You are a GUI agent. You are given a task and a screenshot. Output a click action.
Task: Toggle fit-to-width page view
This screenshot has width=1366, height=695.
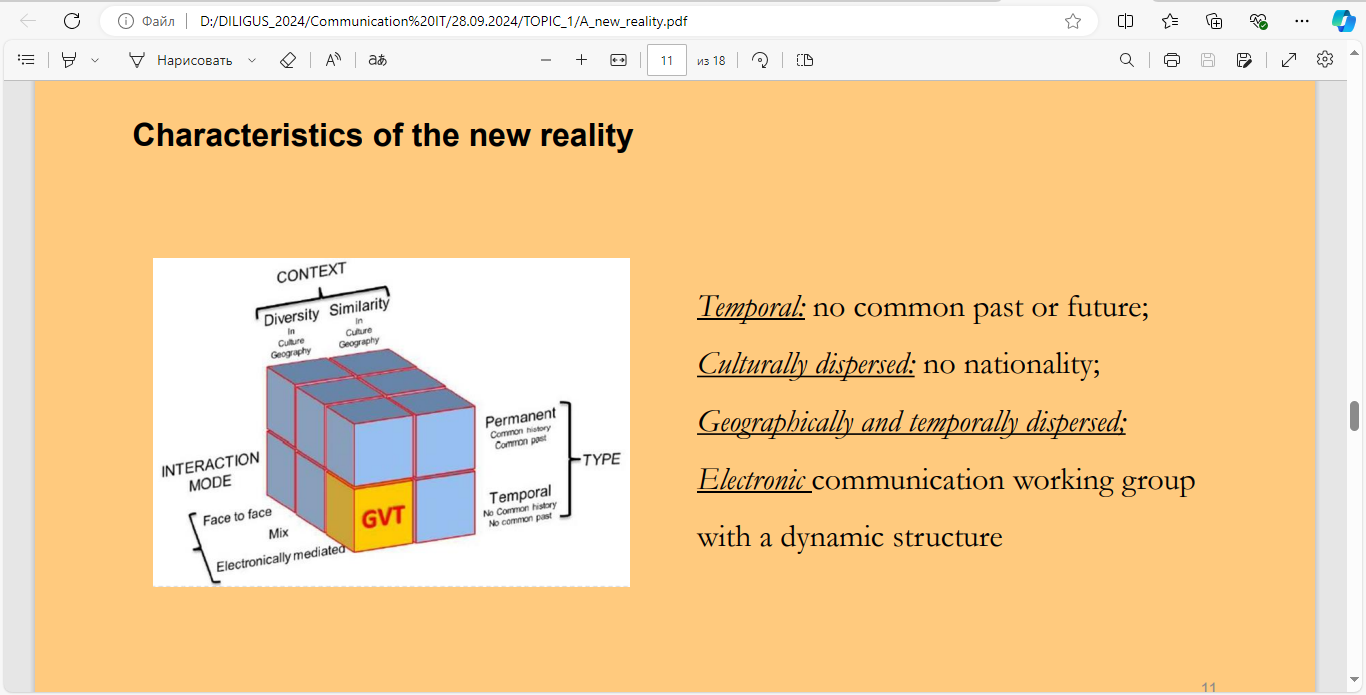click(618, 60)
